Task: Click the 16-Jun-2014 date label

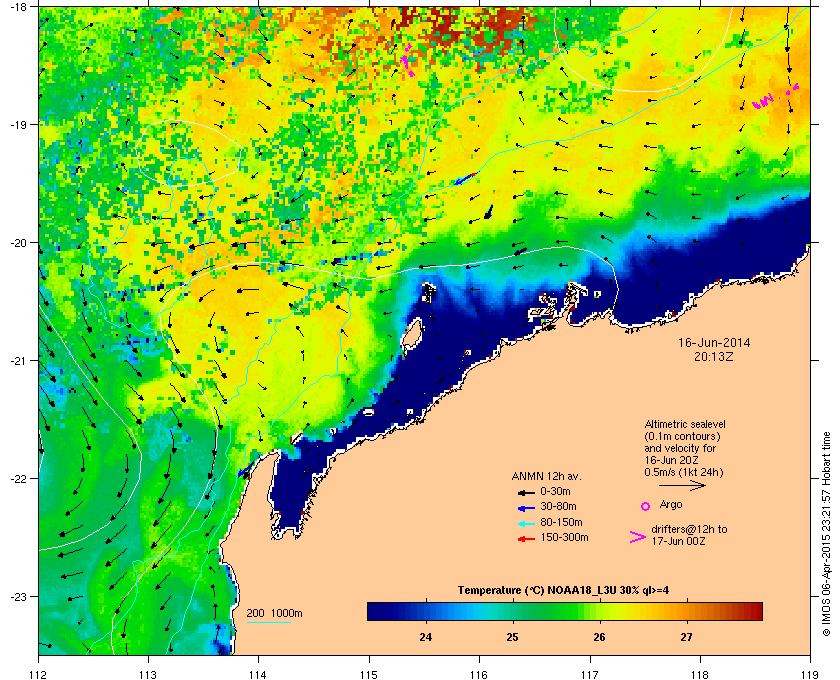Action: pyautogui.click(x=714, y=343)
